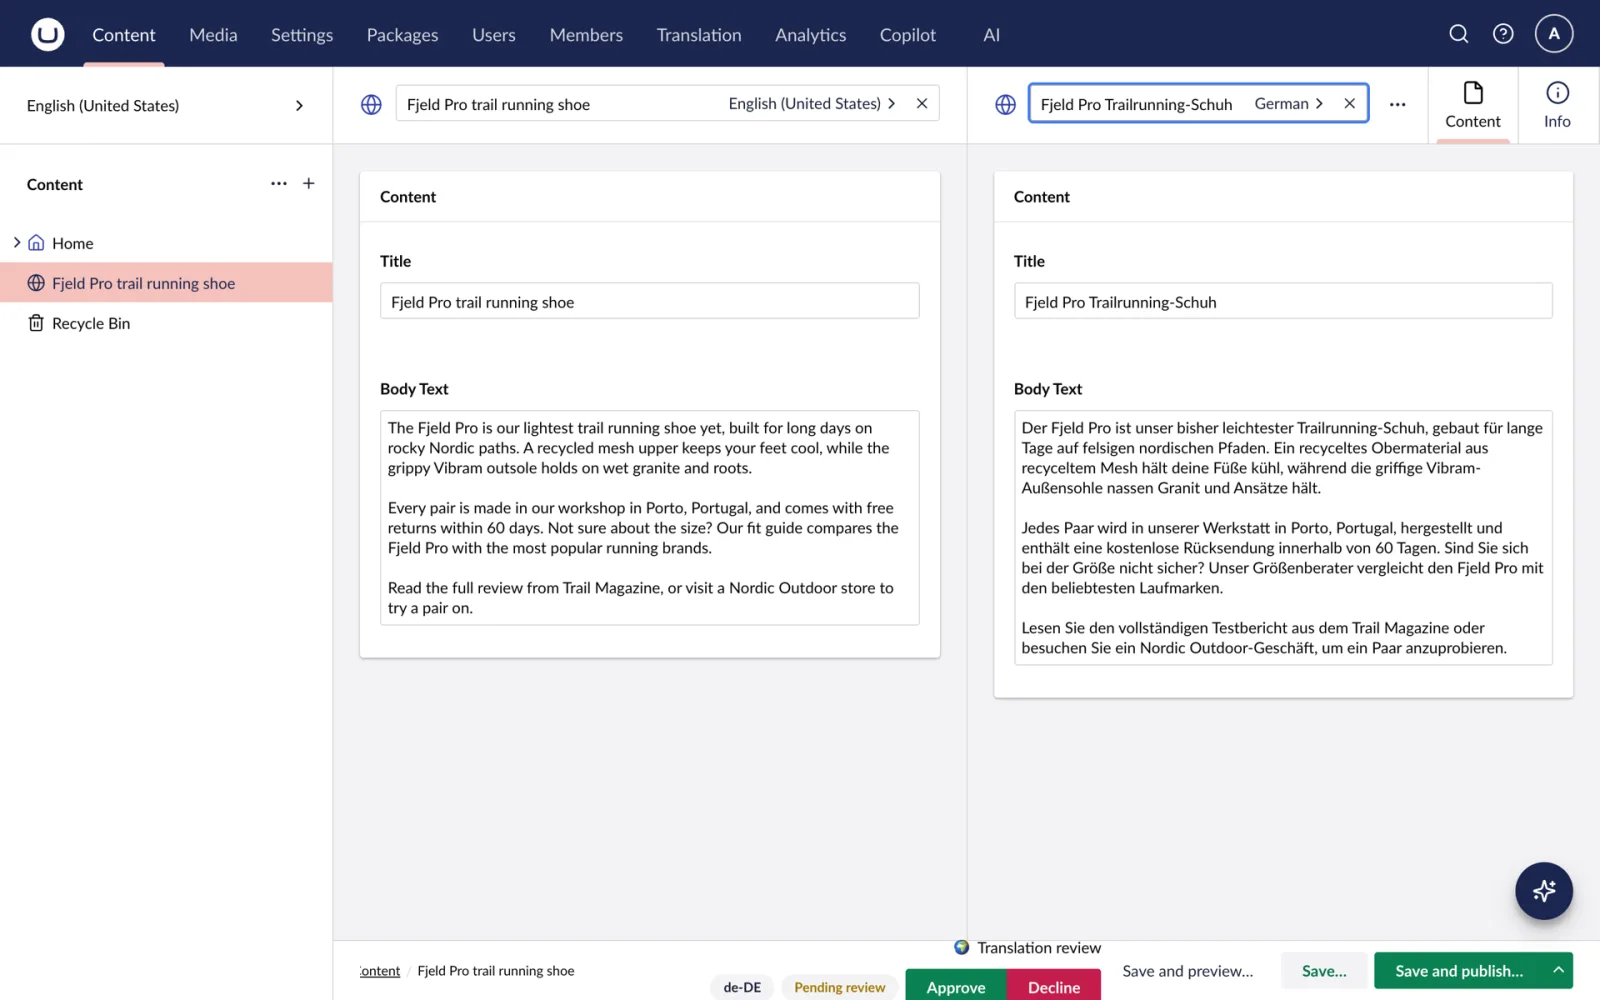Close the English (United States) split view
This screenshot has width=1600, height=1000.
[922, 103]
